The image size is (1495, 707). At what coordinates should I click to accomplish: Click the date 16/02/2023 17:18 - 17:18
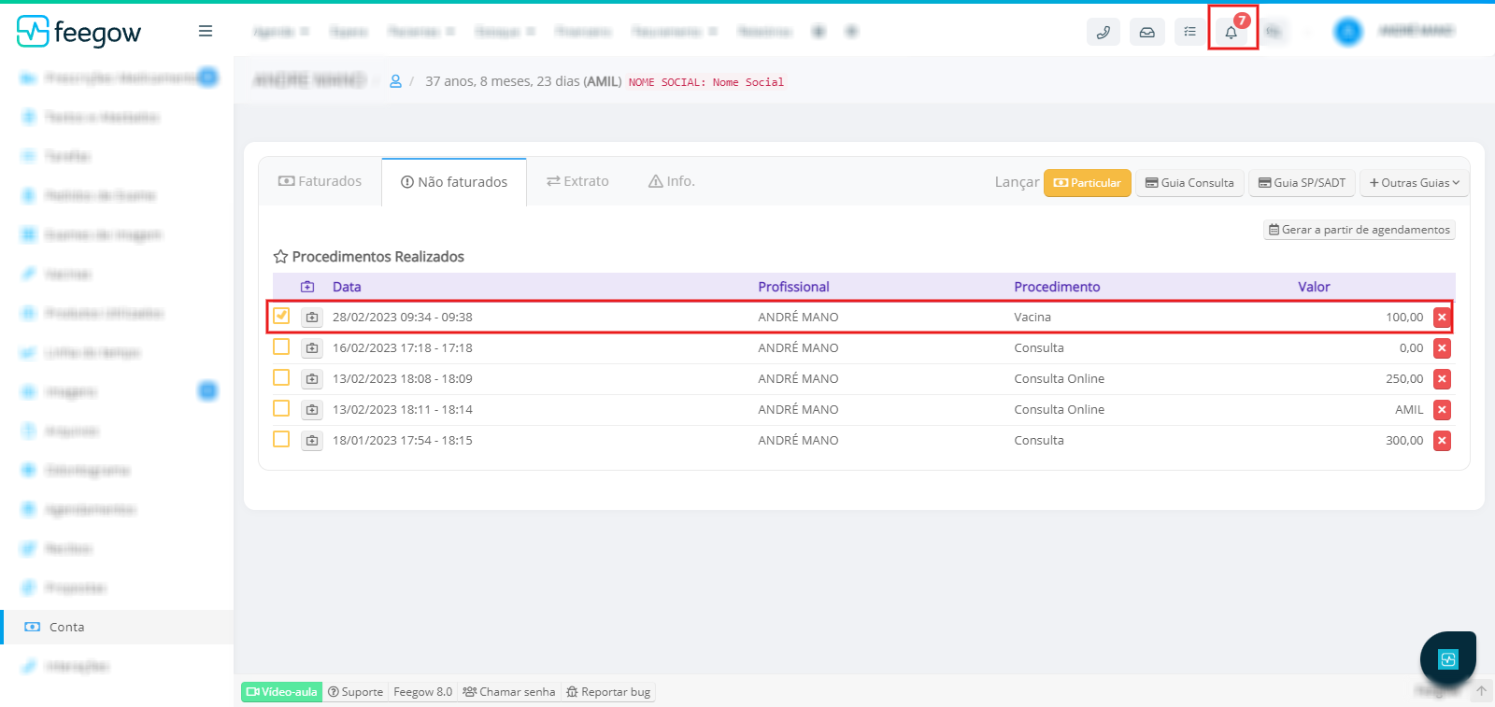[402, 348]
